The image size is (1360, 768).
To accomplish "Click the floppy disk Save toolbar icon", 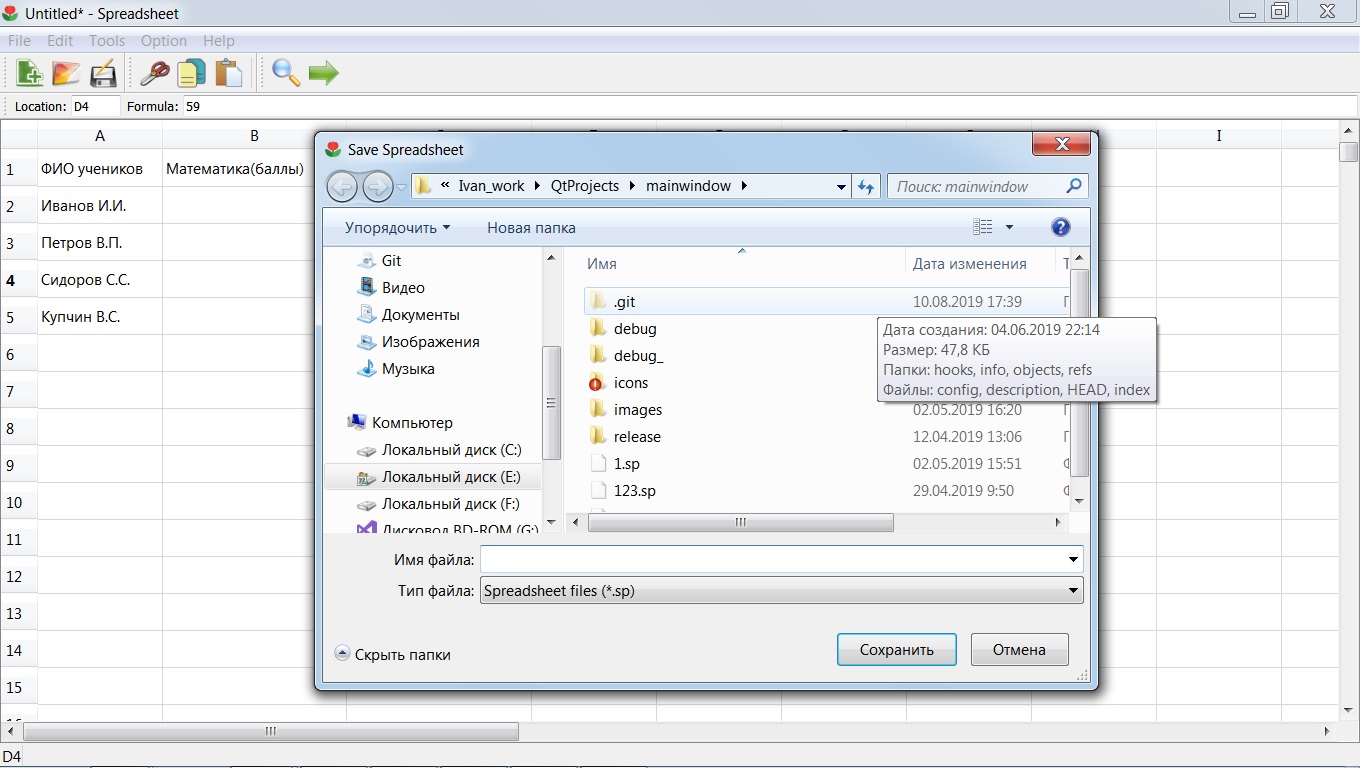I will pos(103,73).
